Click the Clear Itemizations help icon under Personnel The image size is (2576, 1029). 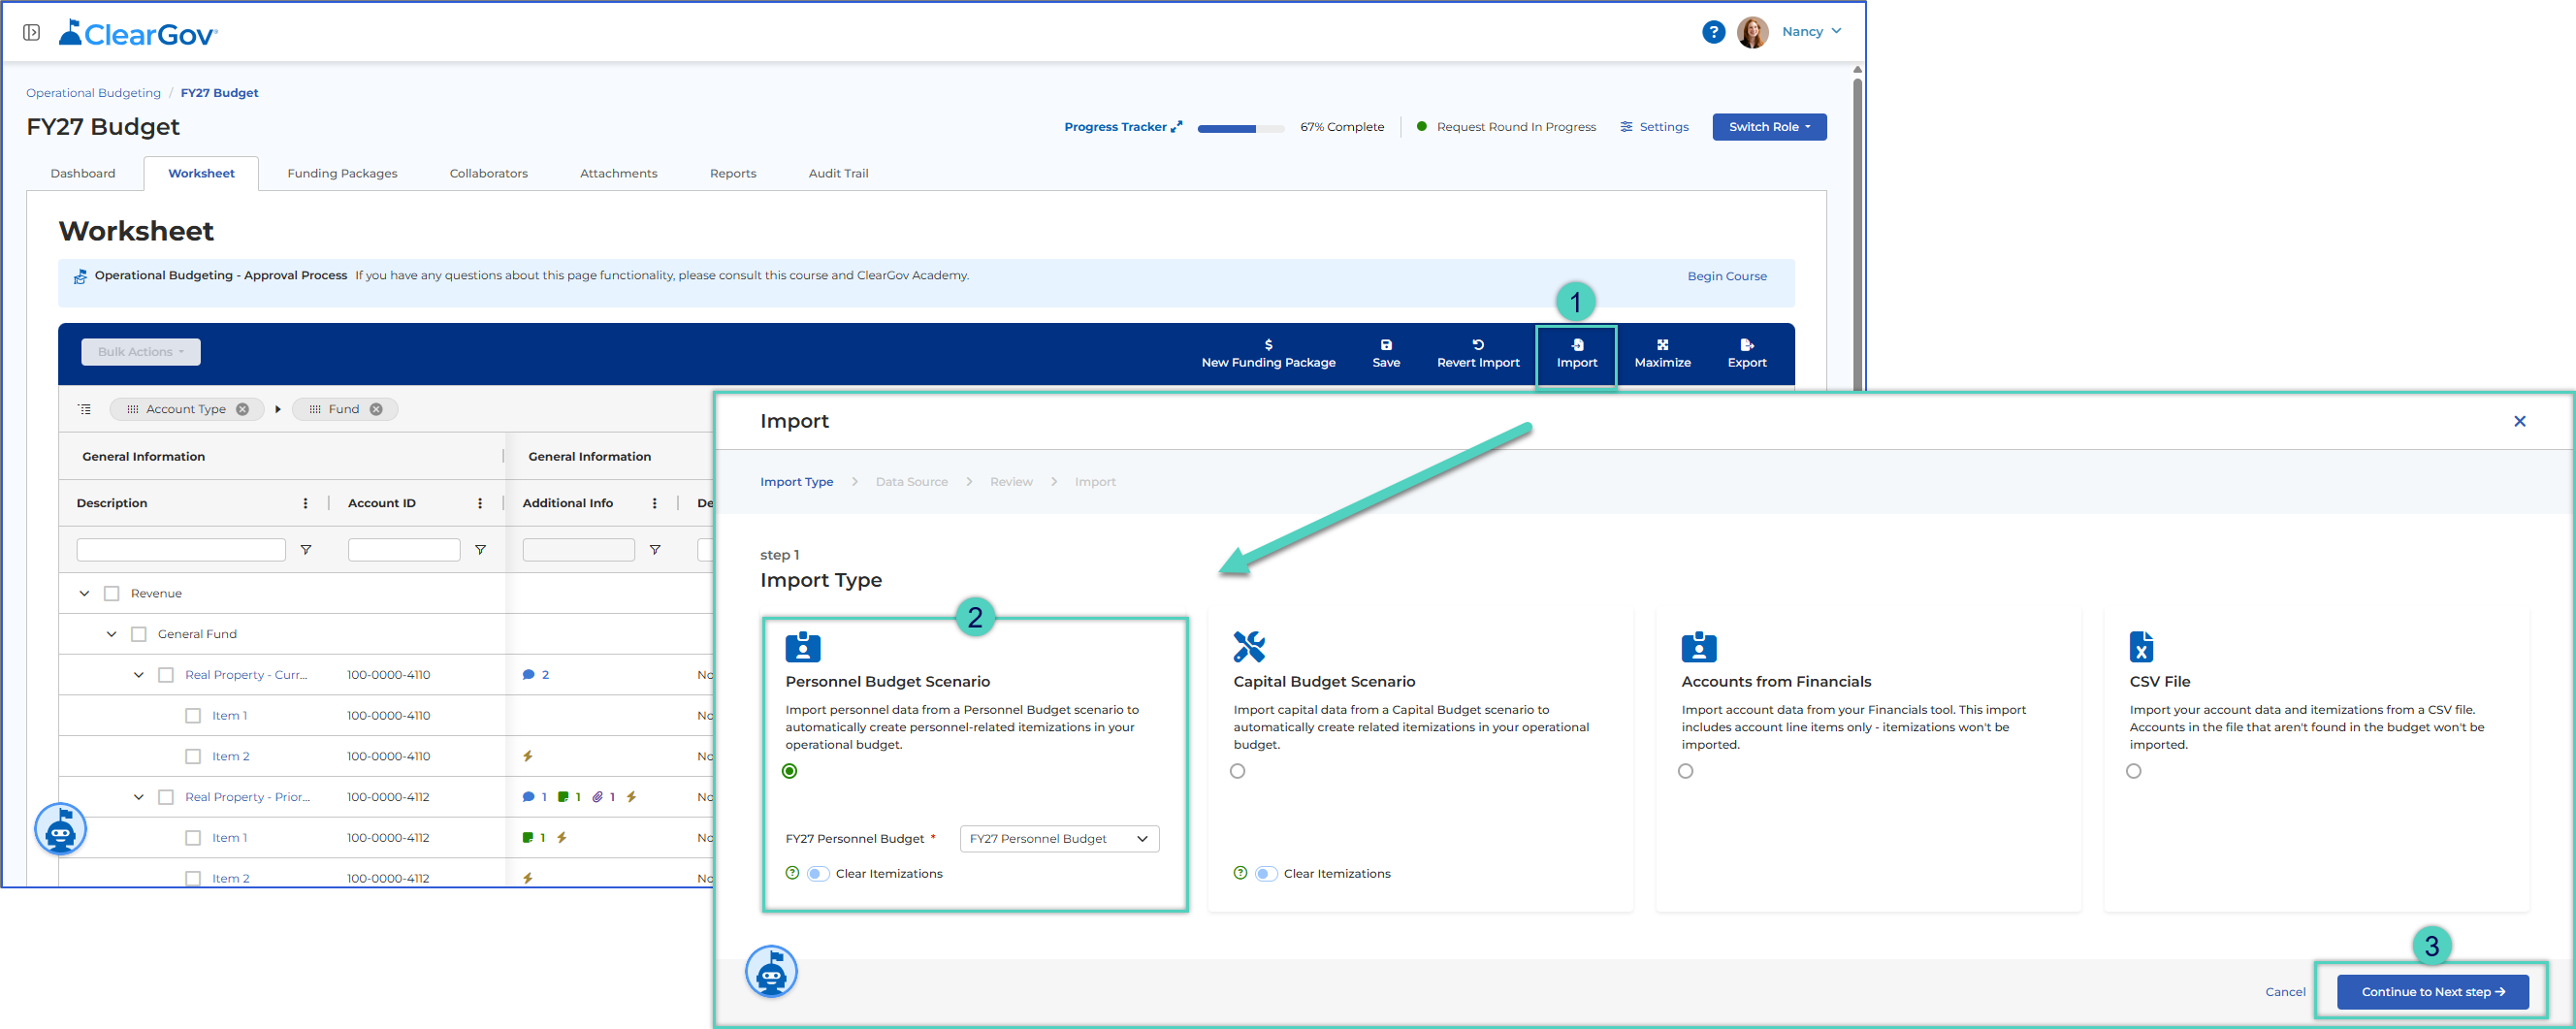point(792,873)
